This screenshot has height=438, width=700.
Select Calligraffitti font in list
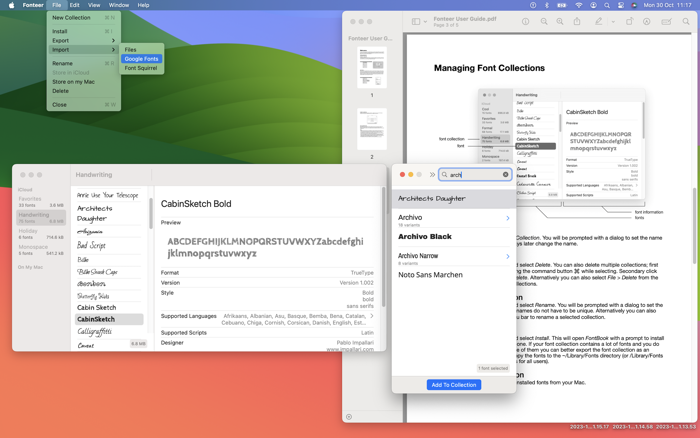click(x=109, y=331)
